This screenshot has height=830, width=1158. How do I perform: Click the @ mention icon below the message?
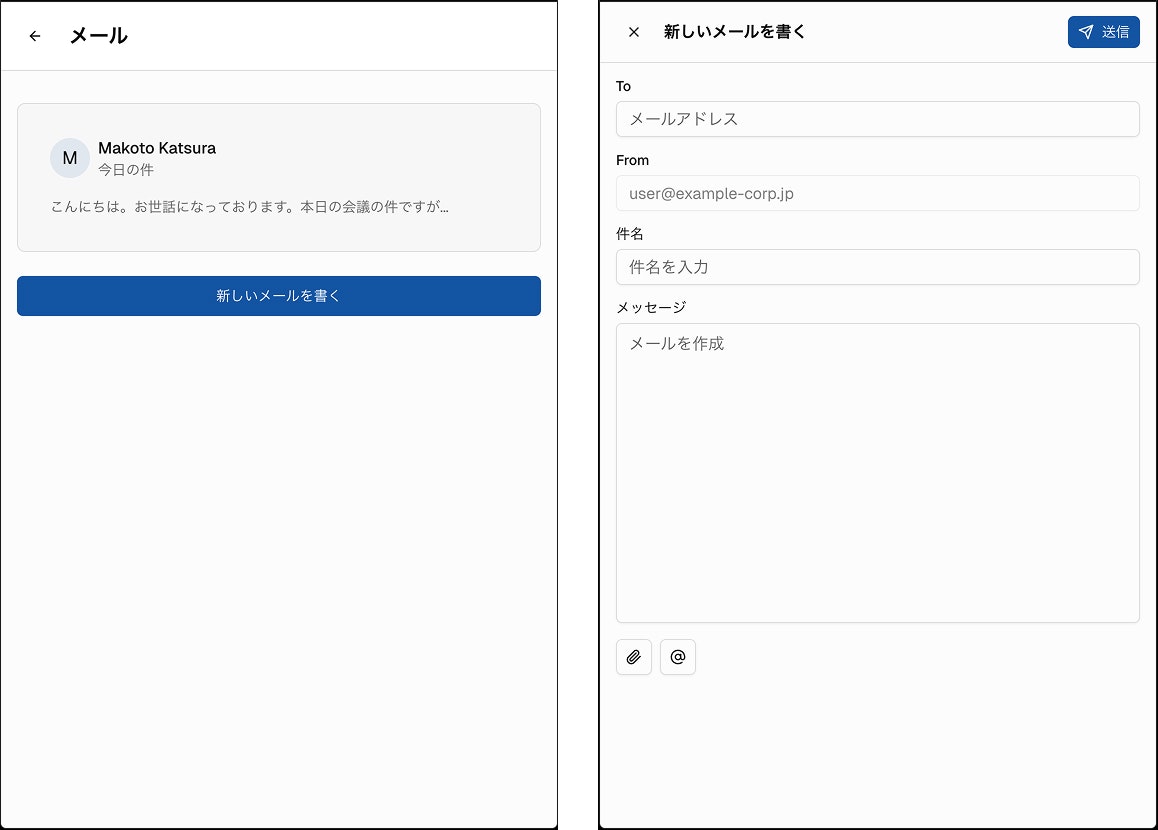coord(678,657)
